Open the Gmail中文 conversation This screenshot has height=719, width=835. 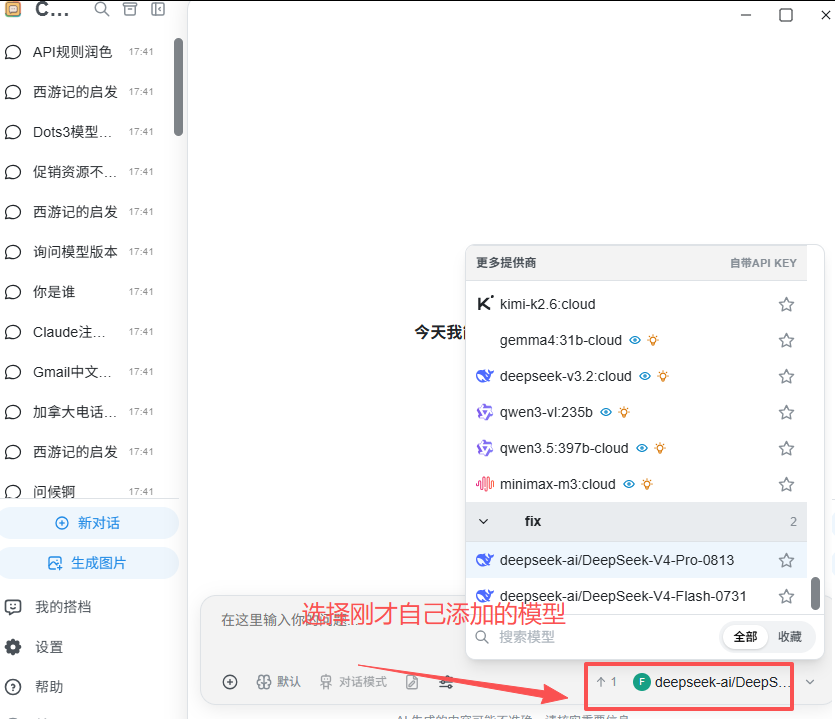pos(85,372)
